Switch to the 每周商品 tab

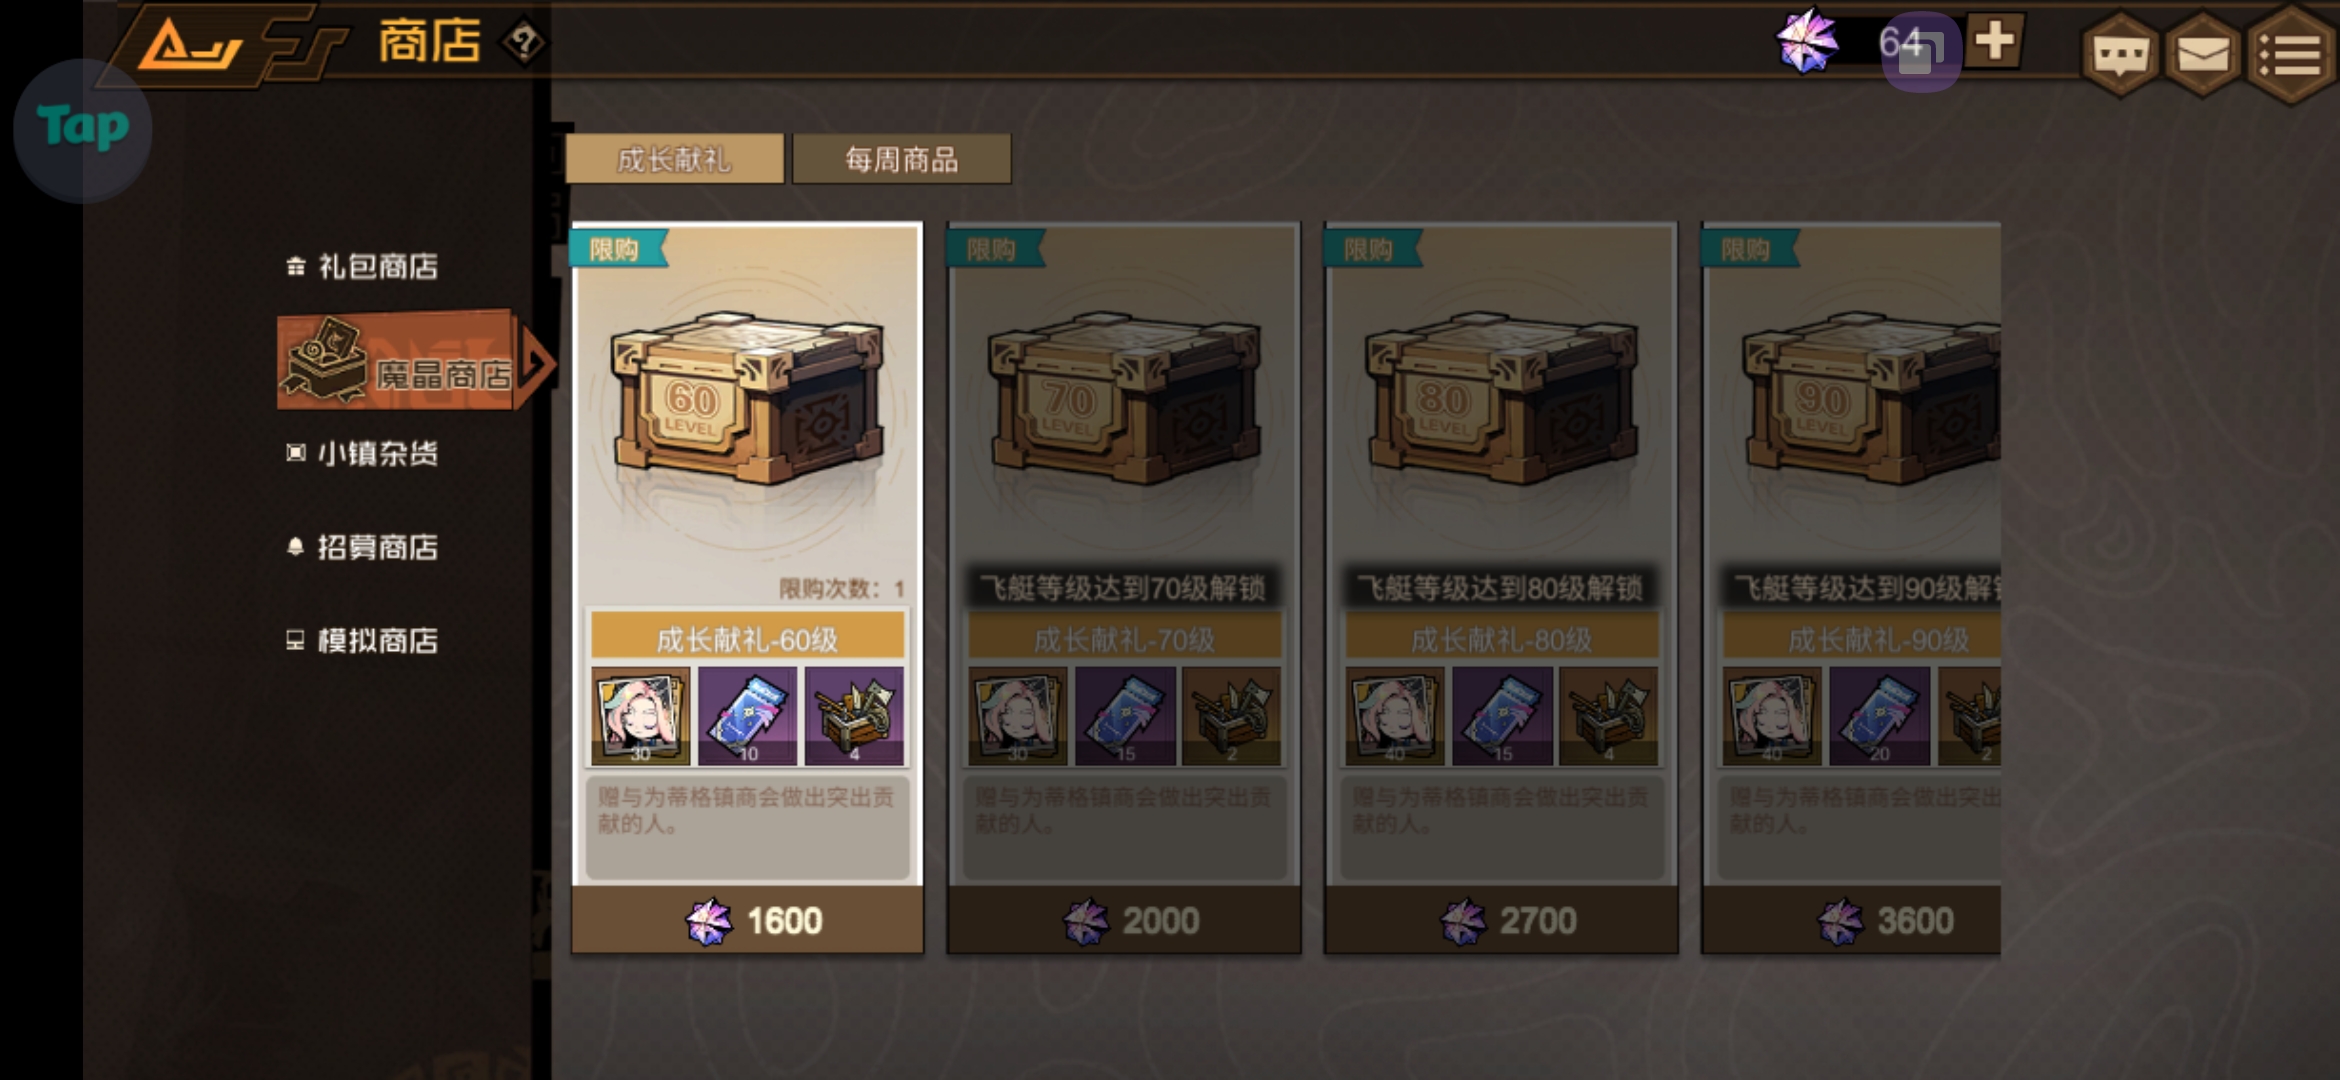(x=902, y=159)
